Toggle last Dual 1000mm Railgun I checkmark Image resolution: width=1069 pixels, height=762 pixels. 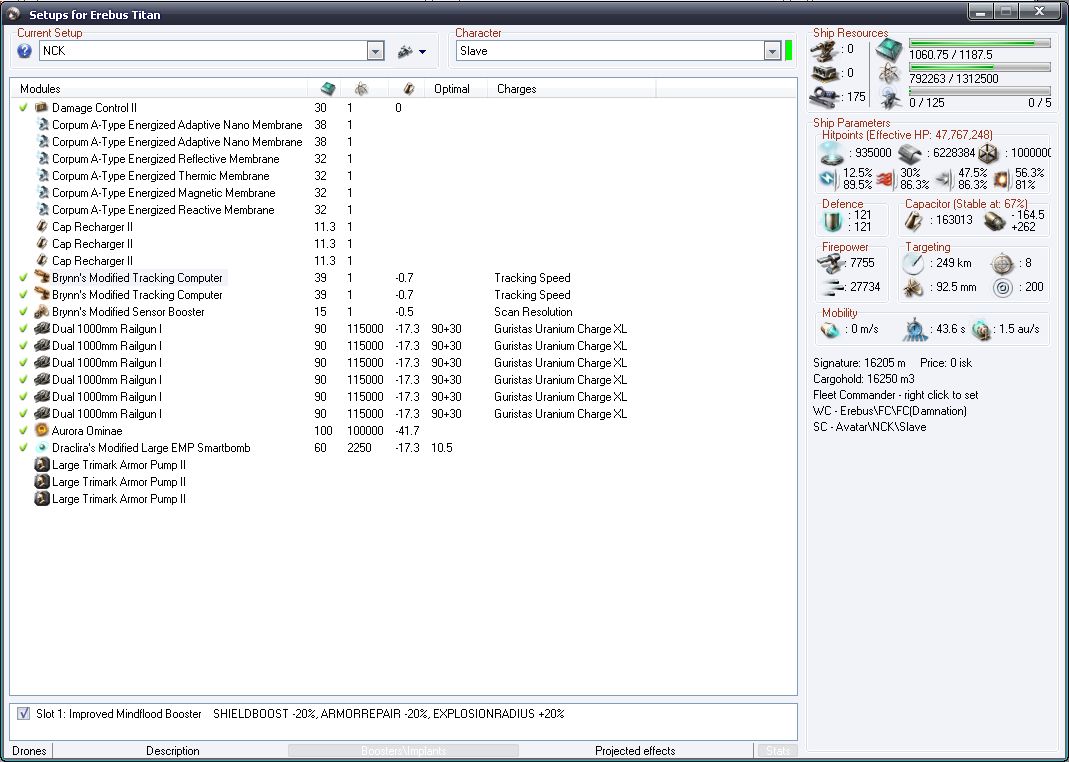[x=24, y=414]
